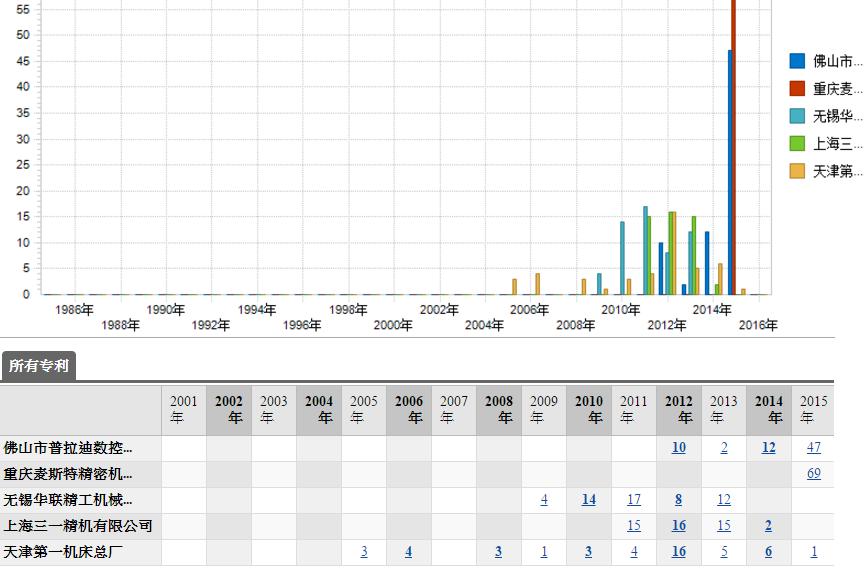Image resolution: width=868 pixels, height=576 pixels.
Task: Open 无锡华联 2013 count 12
Action: click(x=724, y=500)
